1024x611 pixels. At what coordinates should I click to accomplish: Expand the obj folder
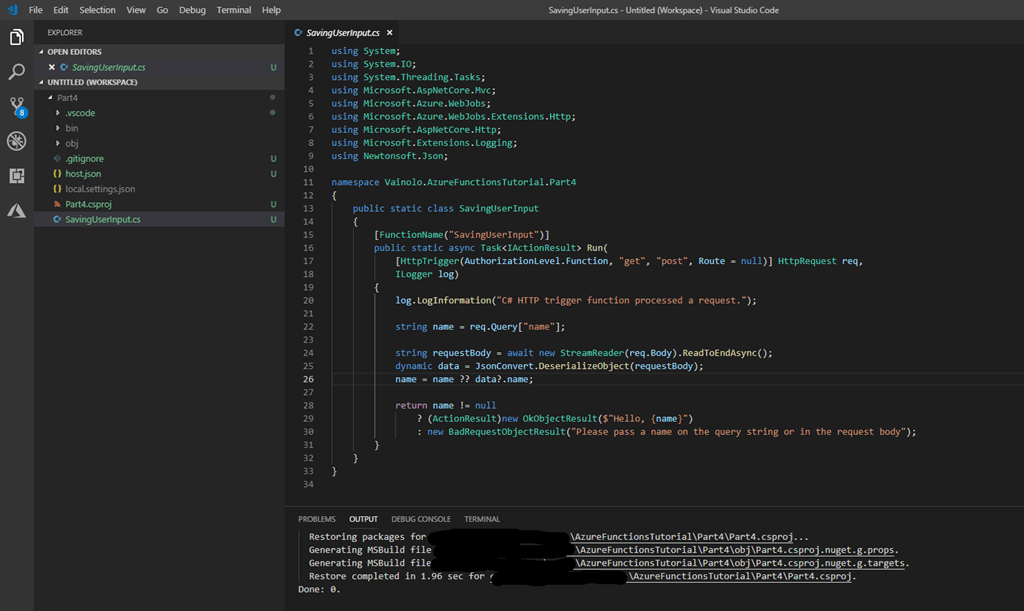pos(58,143)
